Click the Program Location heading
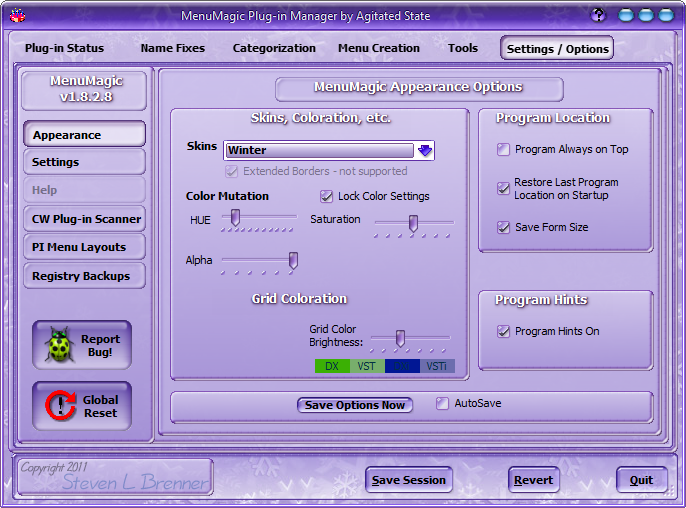The height and width of the screenshot is (508, 686). (x=553, y=118)
